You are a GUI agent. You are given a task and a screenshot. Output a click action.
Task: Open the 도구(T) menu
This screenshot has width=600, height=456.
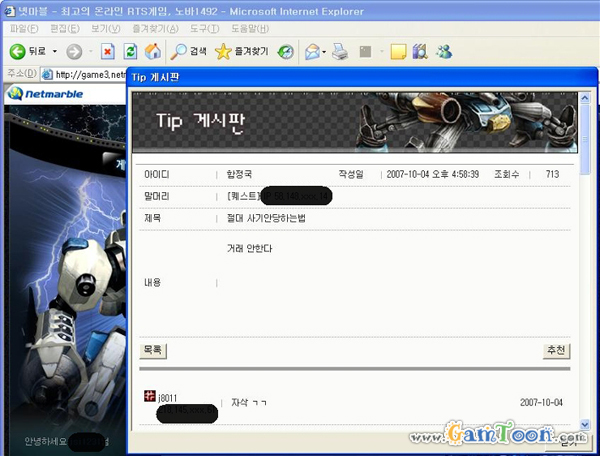tap(204, 29)
